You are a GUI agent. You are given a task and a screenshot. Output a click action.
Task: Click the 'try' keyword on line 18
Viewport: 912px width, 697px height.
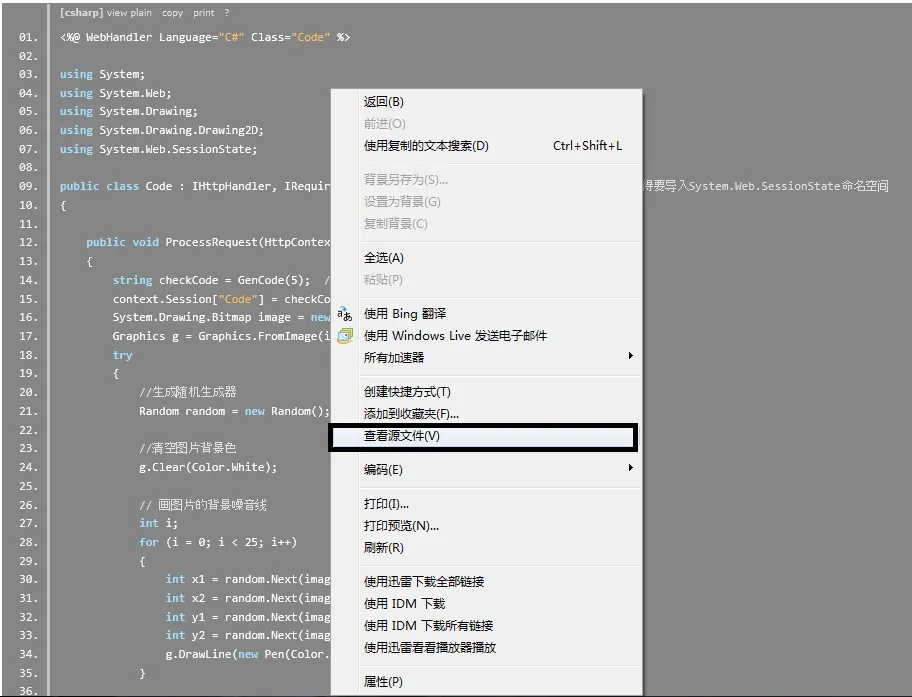click(123, 355)
